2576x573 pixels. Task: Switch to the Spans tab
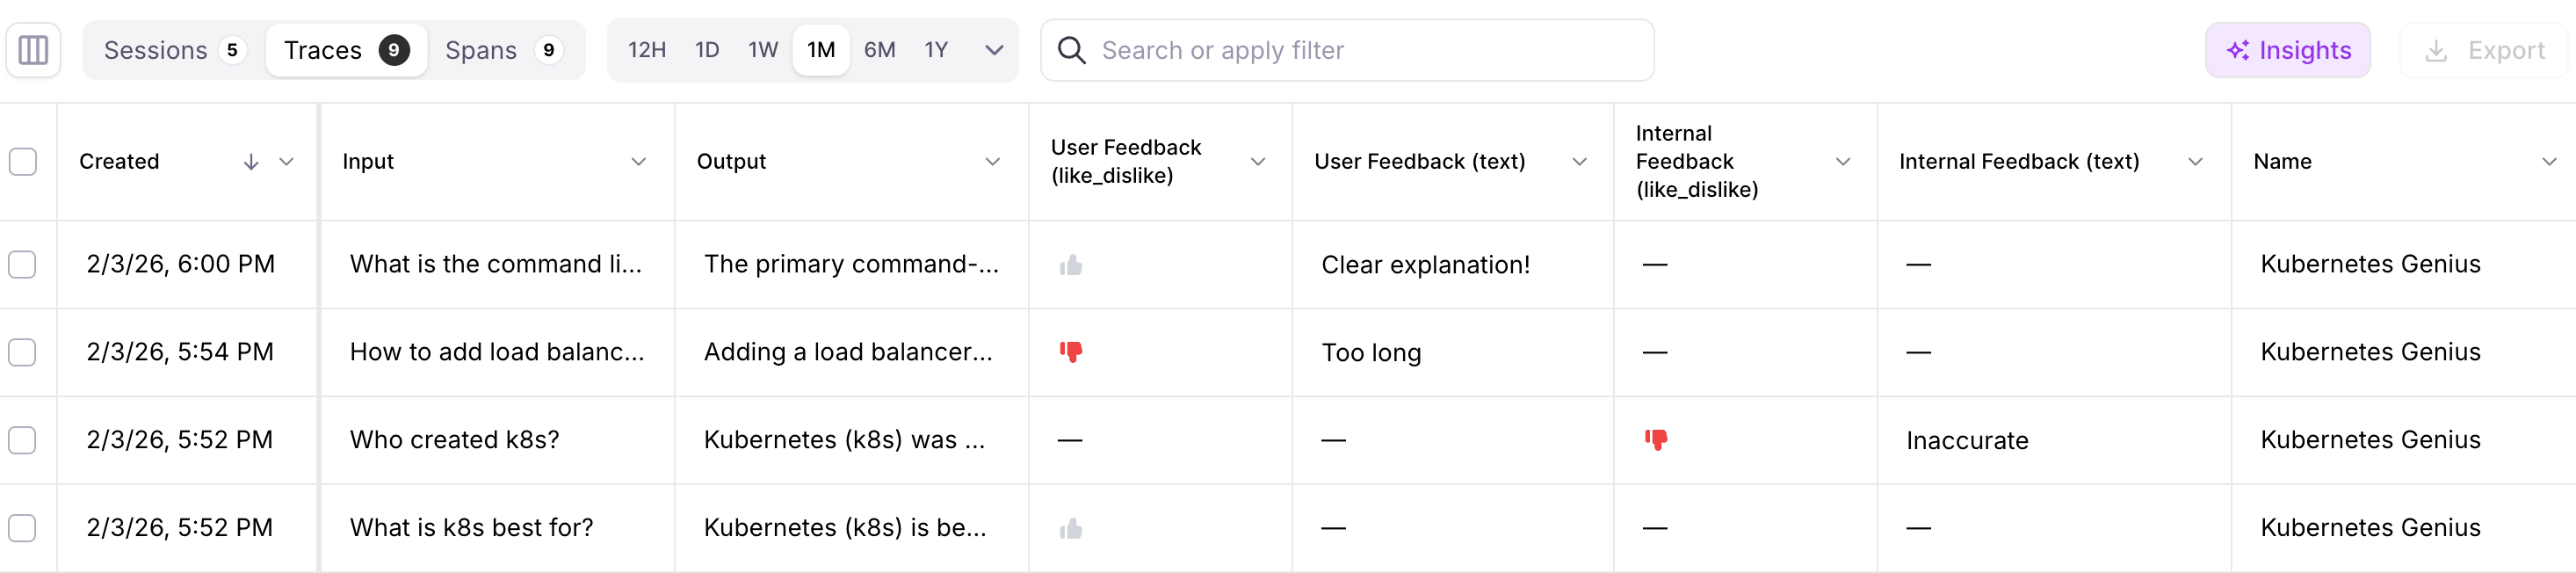pos(484,49)
